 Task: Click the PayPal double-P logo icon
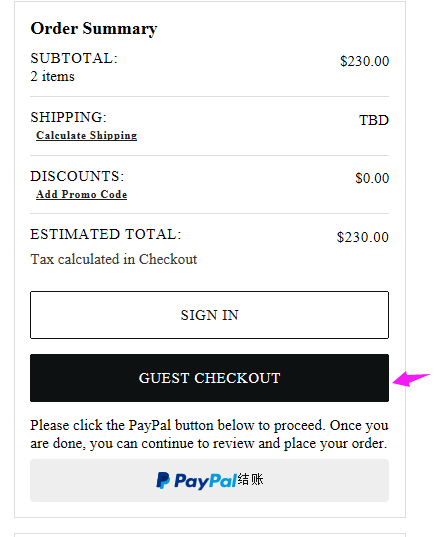[163, 480]
